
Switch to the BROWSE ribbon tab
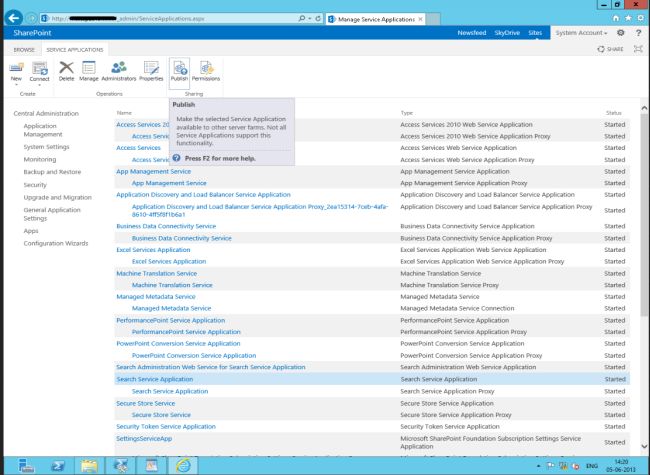click(24, 49)
